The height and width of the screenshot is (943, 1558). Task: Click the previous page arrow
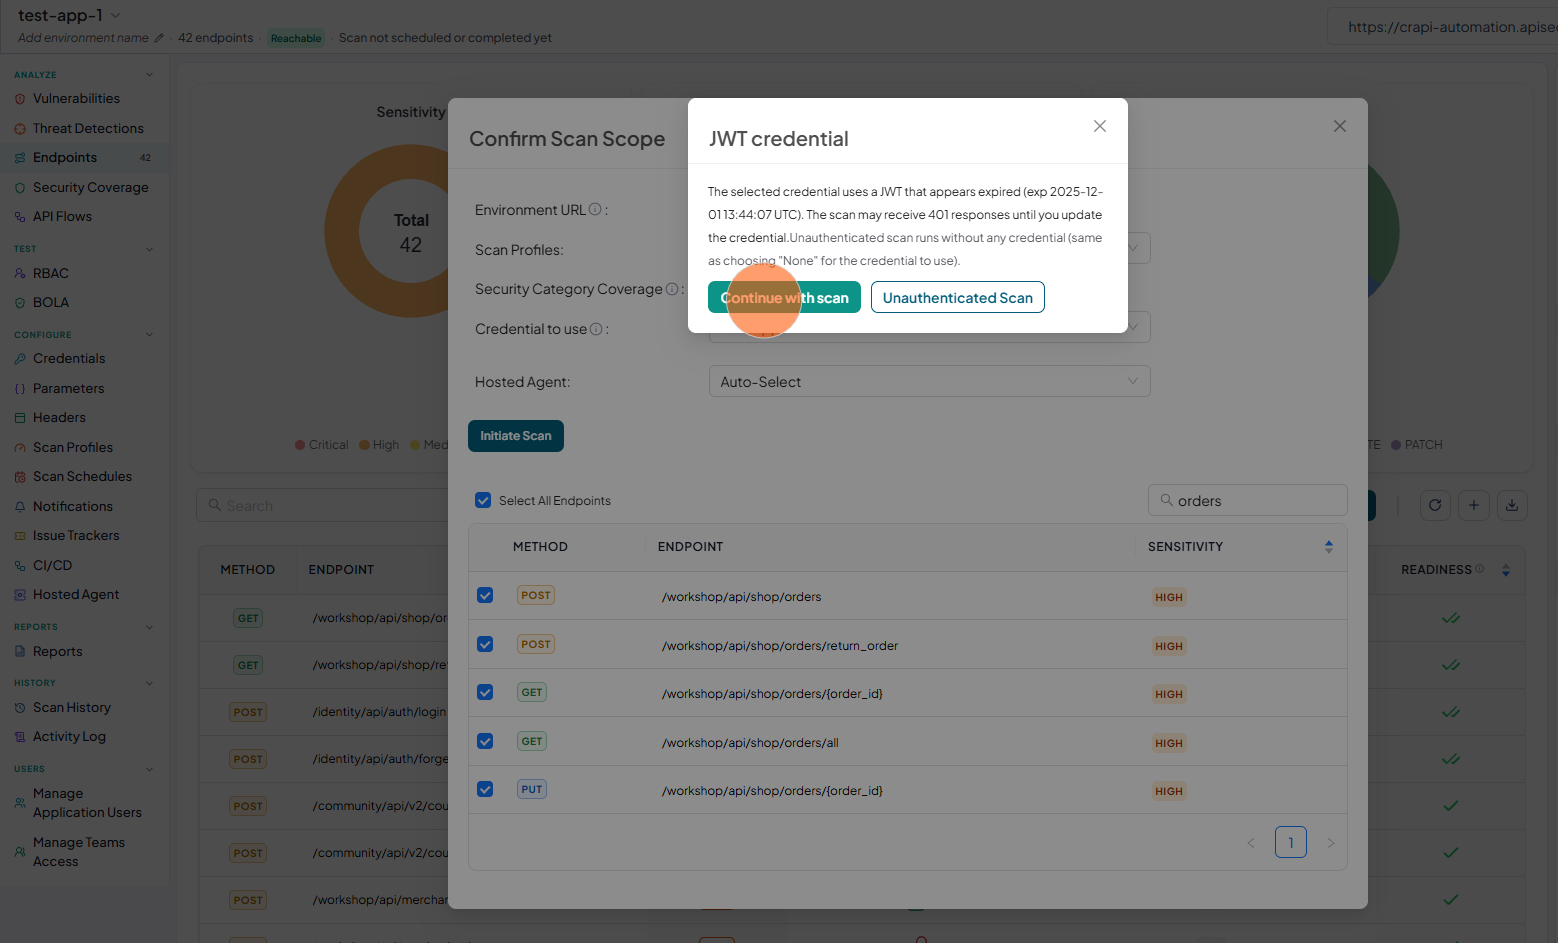(x=1251, y=843)
